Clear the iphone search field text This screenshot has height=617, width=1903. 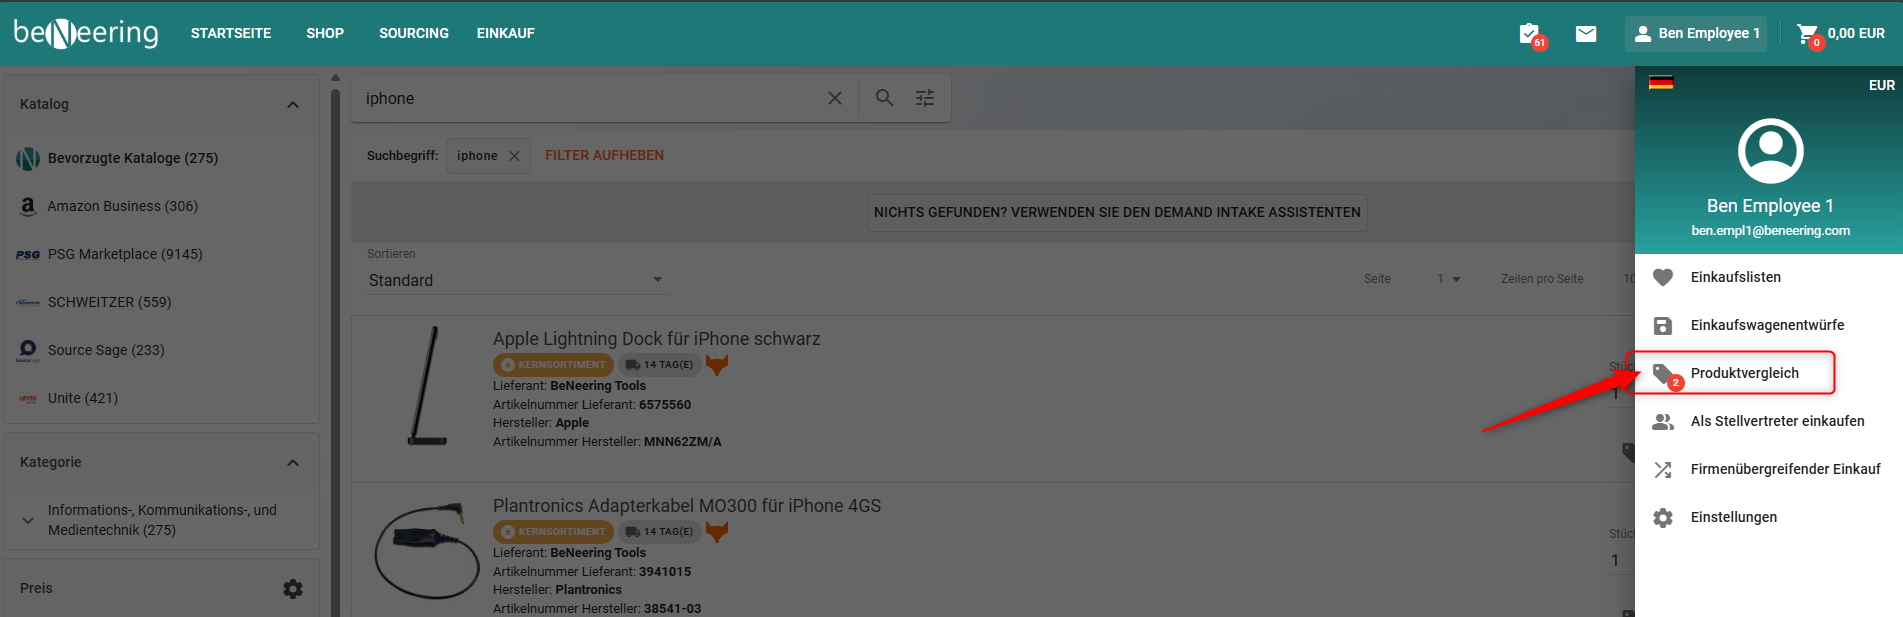pyautogui.click(x=835, y=98)
